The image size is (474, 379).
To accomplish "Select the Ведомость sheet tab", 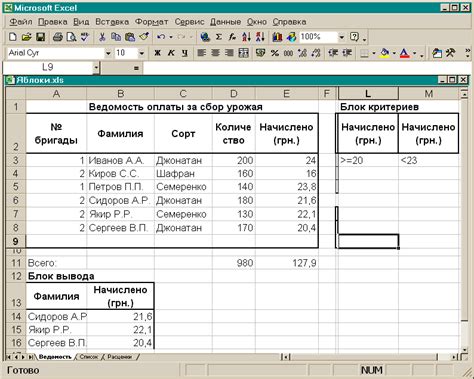I will click(55, 357).
